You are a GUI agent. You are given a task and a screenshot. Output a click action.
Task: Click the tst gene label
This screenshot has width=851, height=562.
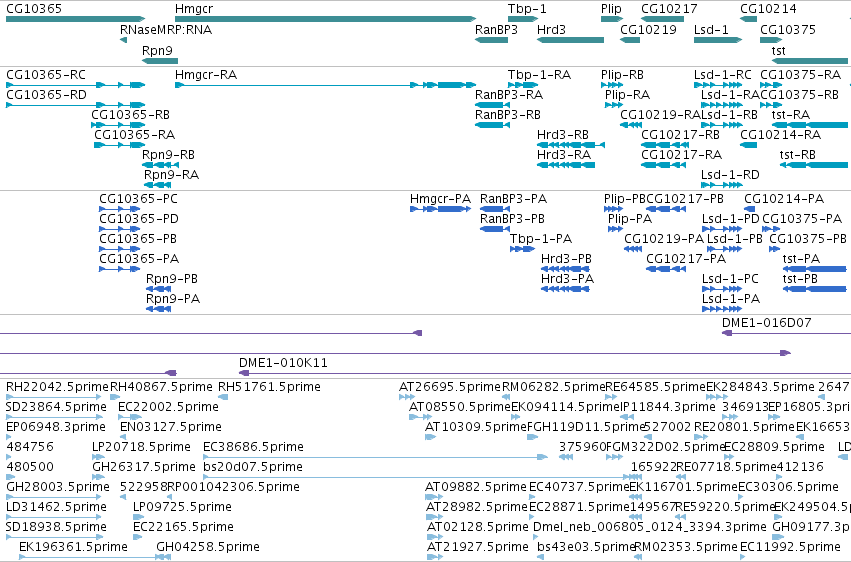click(778, 51)
